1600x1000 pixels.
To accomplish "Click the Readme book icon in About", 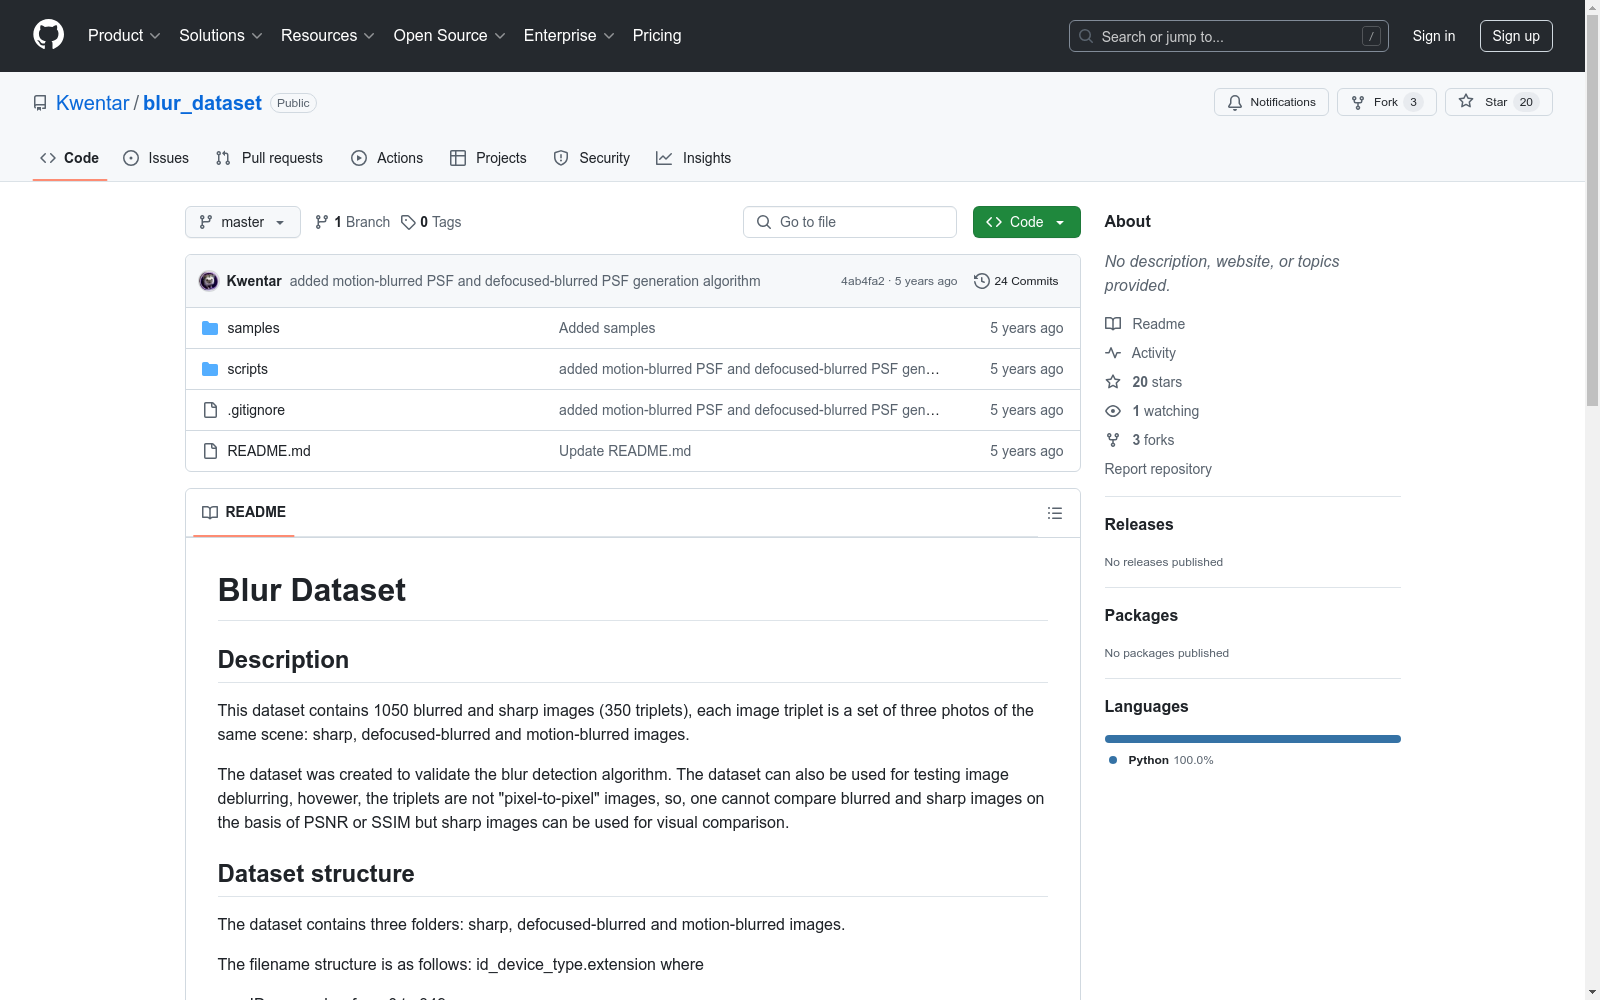I will pyautogui.click(x=1113, y=324).
